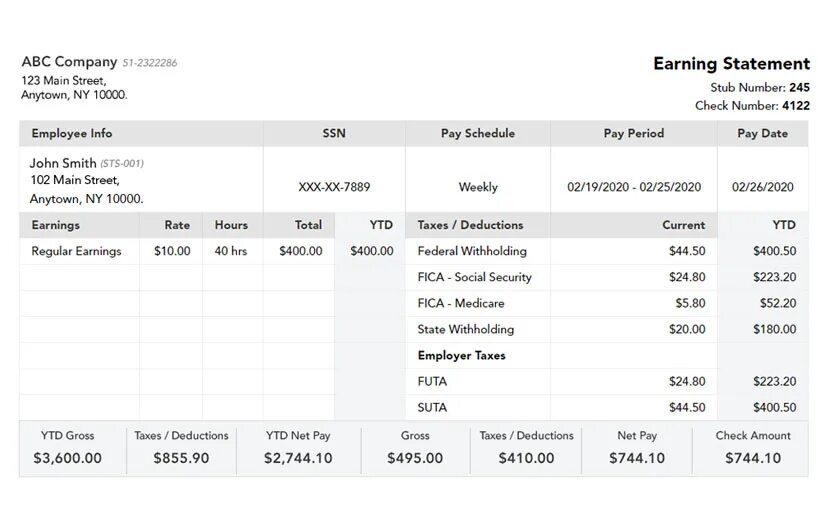Click the YTD Net Pay amount $2,744.10

(x=298, y=458)
